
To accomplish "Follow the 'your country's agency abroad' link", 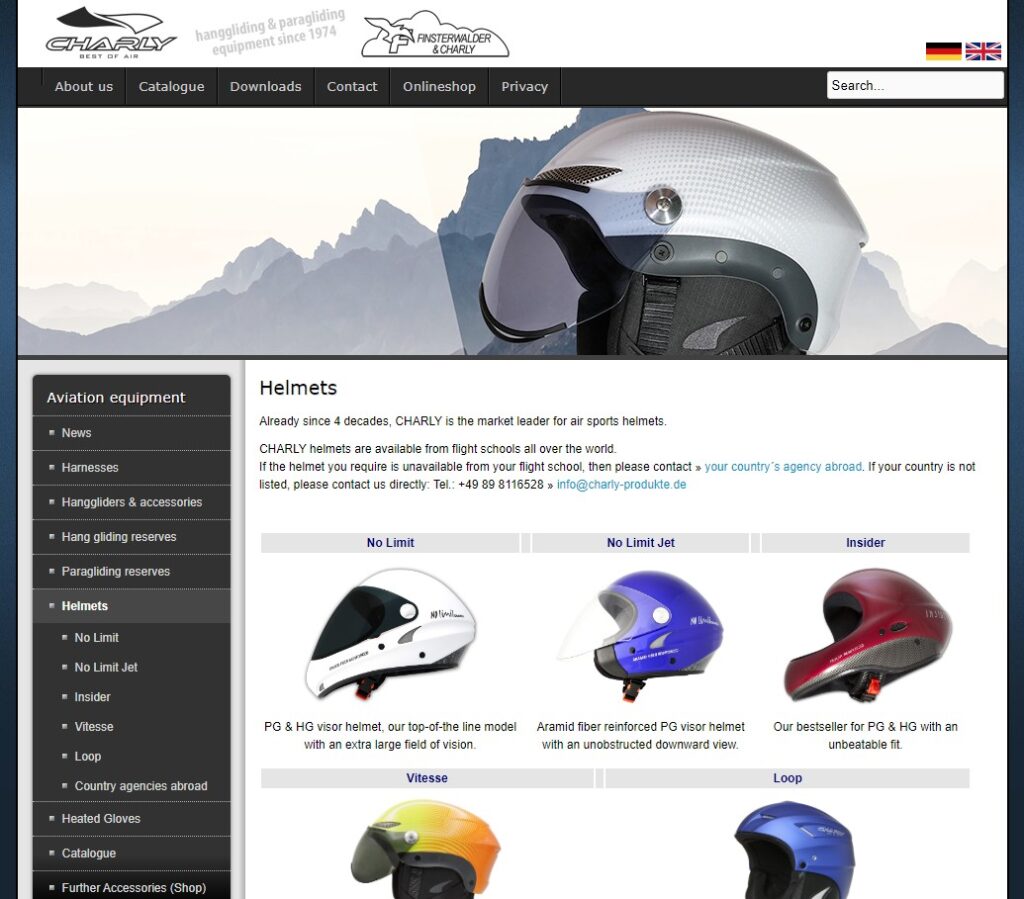I will [x=783, y=467].
